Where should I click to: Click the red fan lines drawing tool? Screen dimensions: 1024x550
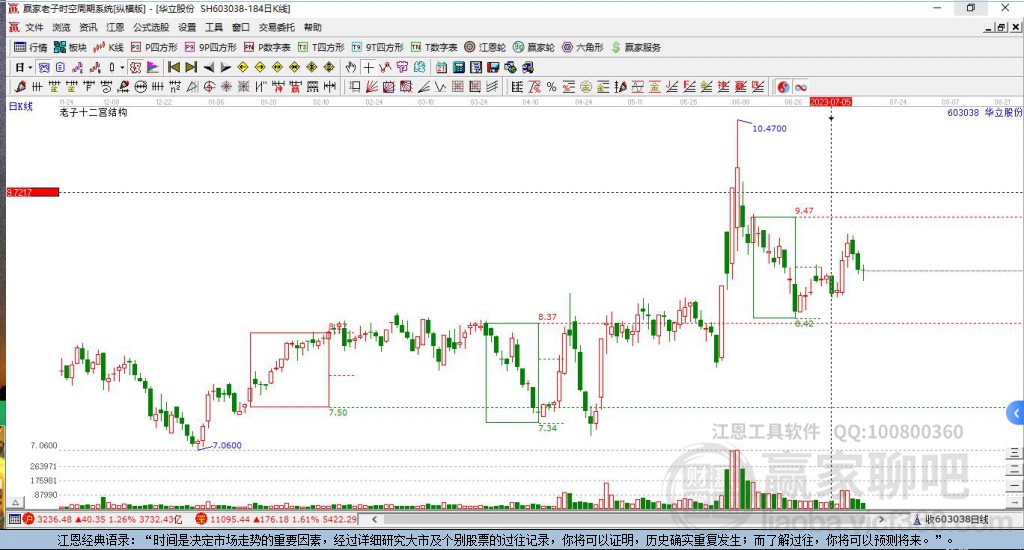[x=372, y=86]
